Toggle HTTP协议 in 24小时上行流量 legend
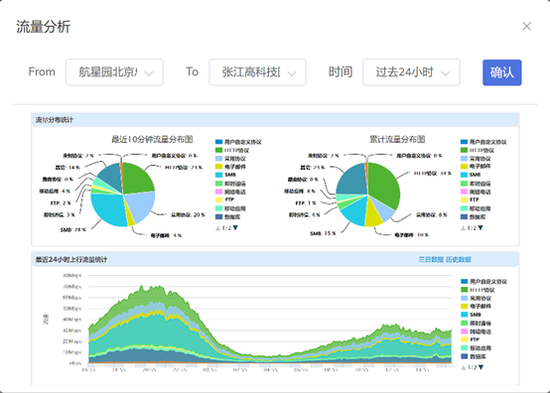Screen dimensions: 550x393 click(x=477, y=290)
